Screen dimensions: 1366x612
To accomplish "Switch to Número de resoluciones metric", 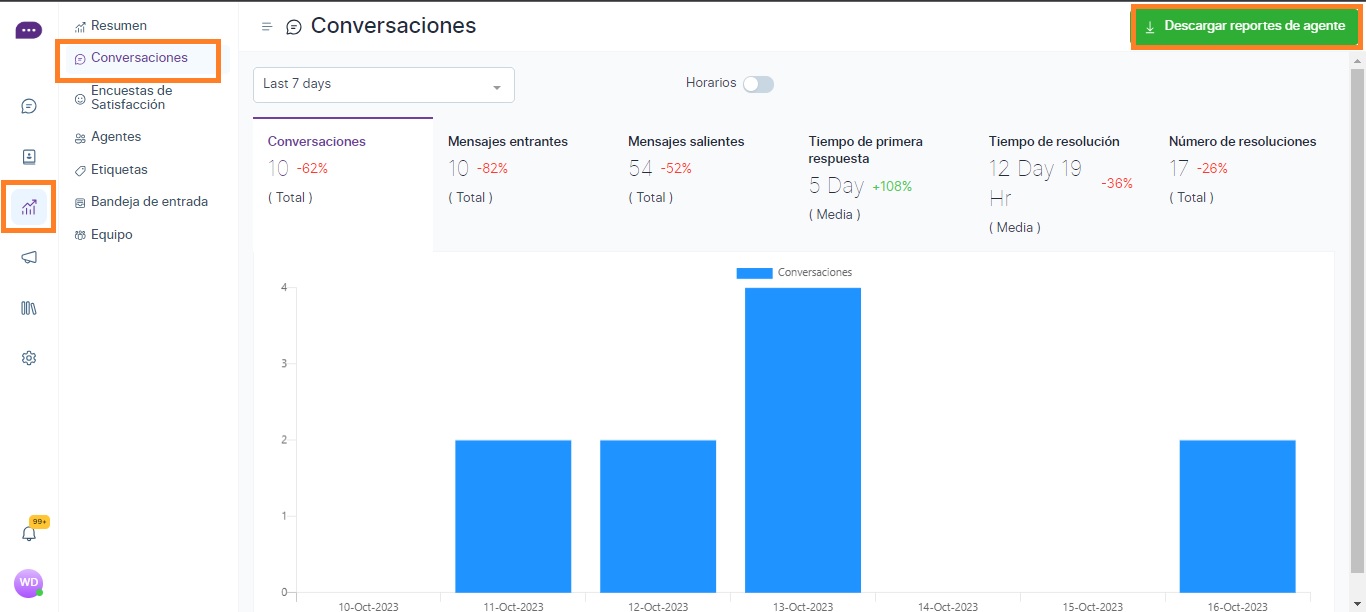I will [x=1242, y=168].
